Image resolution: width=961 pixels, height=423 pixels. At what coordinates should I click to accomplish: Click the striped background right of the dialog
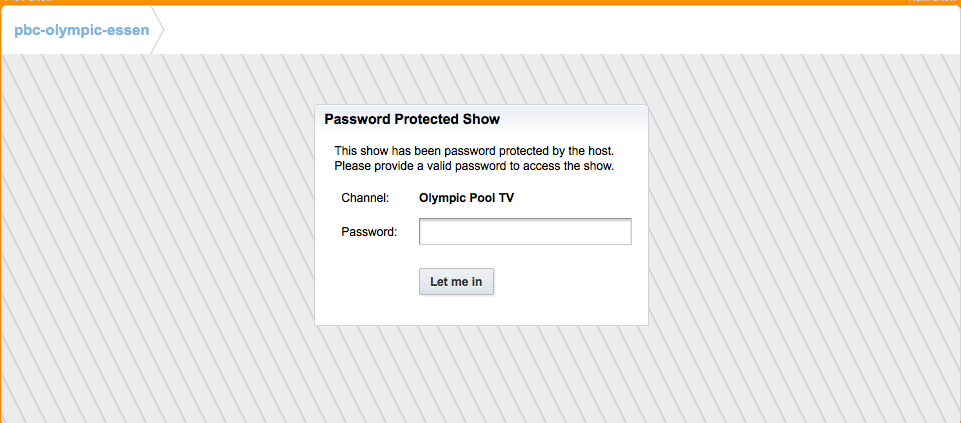[800, 220]
